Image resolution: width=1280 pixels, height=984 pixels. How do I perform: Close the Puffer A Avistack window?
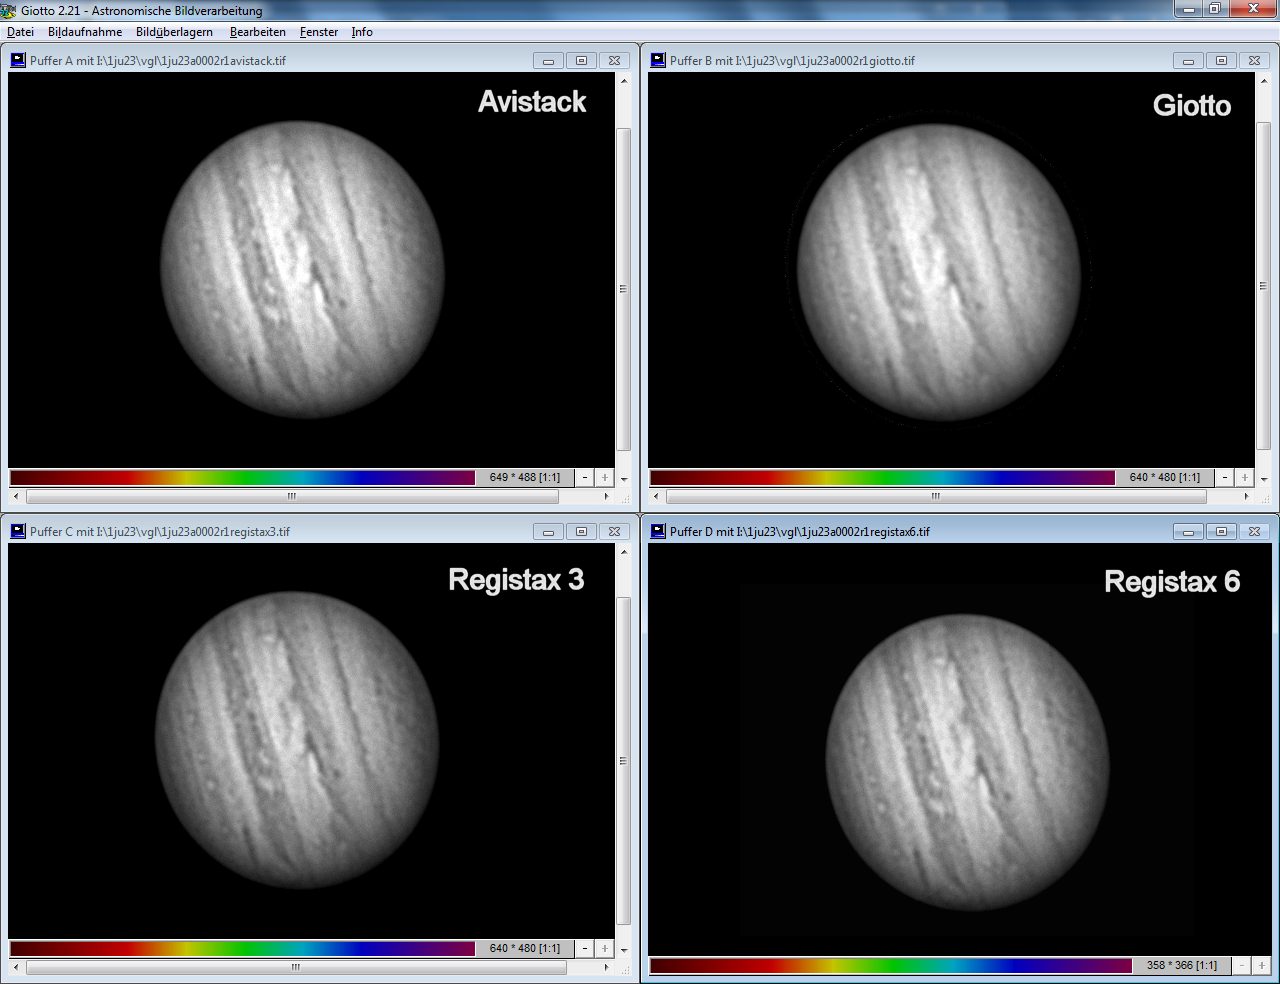(x=614, y=61)
